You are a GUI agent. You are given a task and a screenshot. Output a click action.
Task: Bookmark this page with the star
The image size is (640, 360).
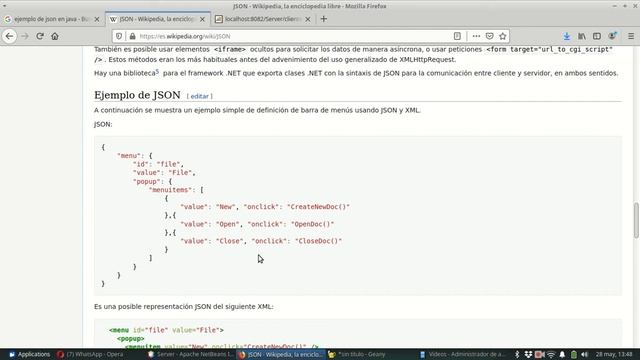pyautogui.click(x=502, y=36)
